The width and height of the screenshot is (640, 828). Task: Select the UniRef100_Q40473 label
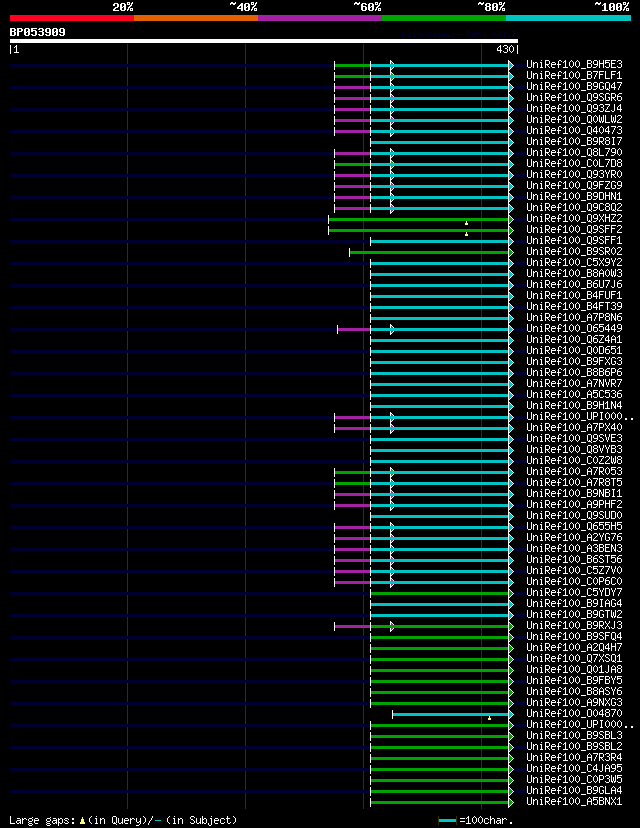tap(575, 130)
